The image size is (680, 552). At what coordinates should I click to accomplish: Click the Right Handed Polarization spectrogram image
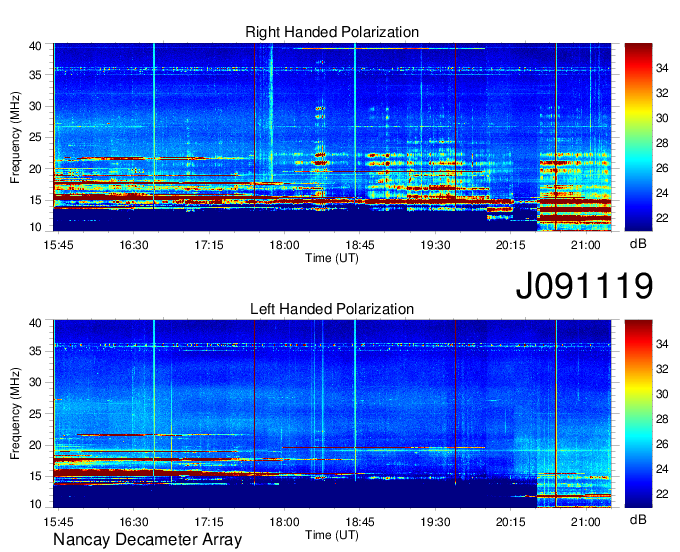click(x=332, y=137)
